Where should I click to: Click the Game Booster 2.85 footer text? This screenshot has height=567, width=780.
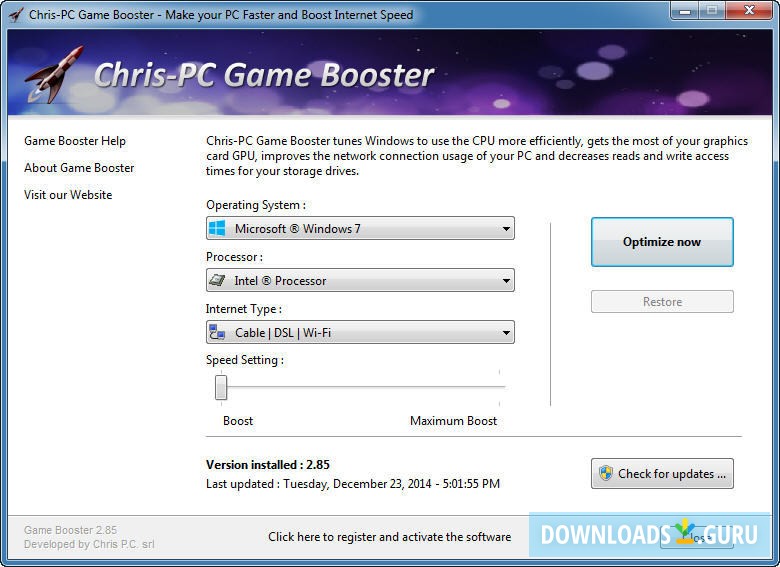click(70, 530)
